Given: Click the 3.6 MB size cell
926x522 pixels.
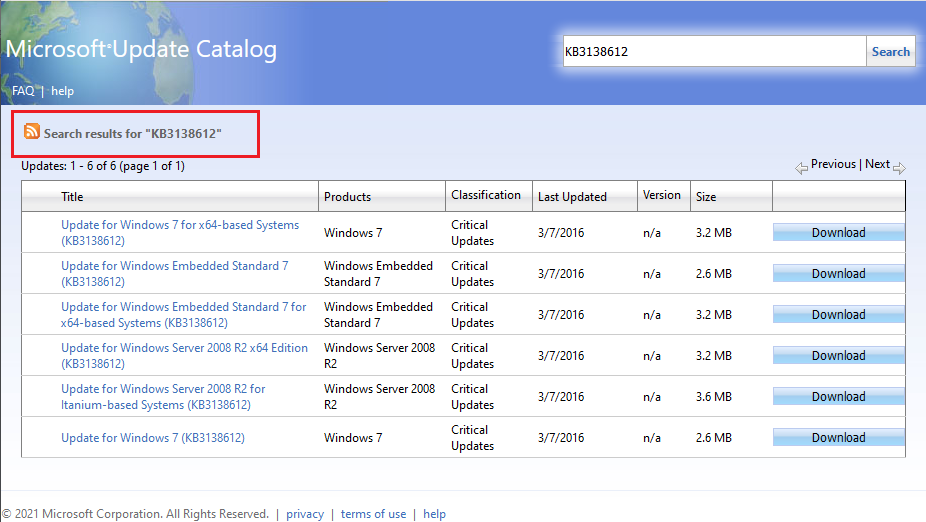Looking at the screenshot, I should point(713,397).
